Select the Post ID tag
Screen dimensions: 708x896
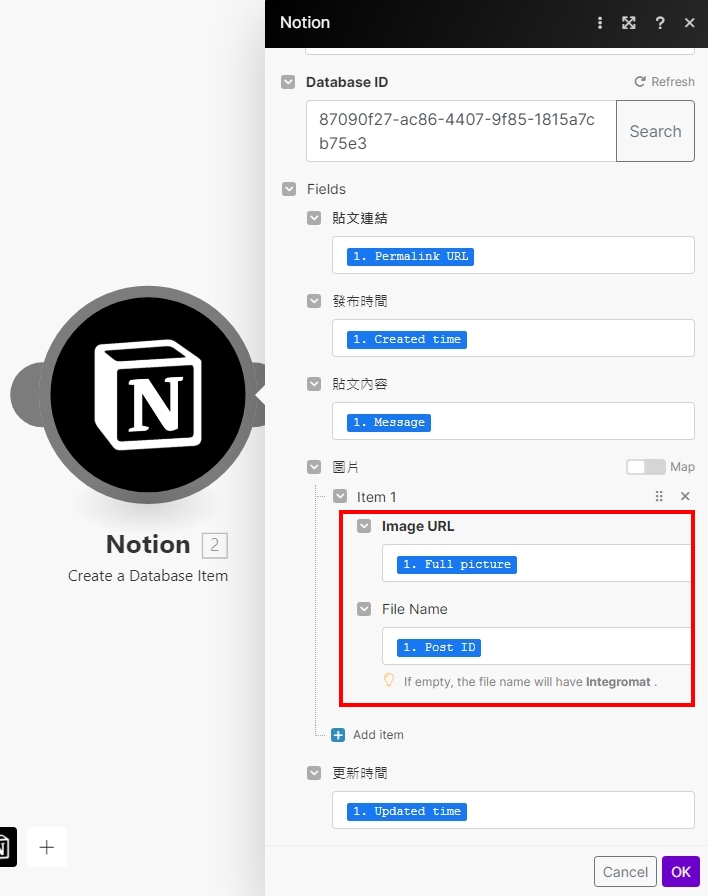[x=439, y=647]
